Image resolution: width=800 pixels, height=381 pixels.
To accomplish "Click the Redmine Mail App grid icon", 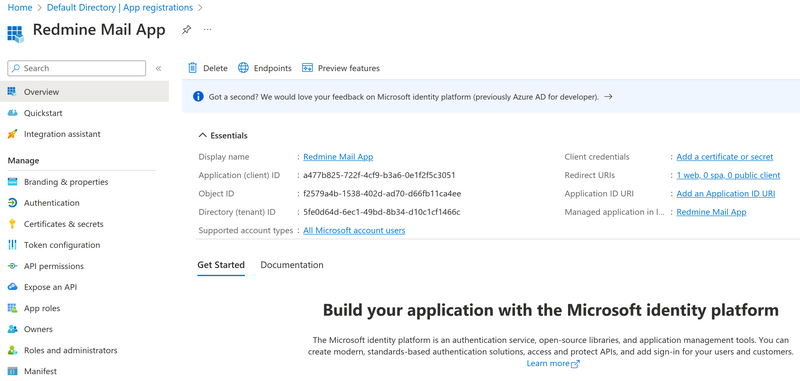I will point(15,34).
